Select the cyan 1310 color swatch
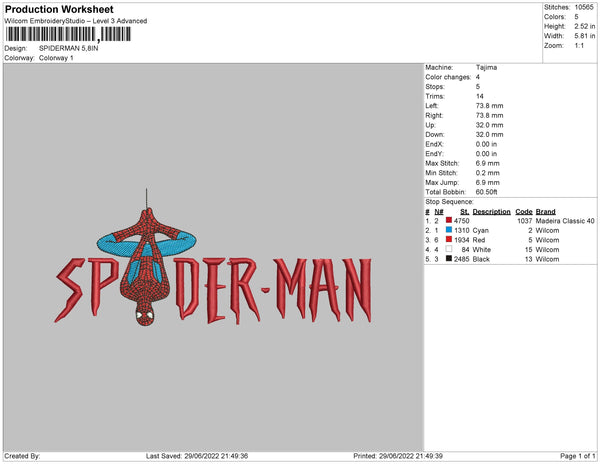 click(449, 230)
